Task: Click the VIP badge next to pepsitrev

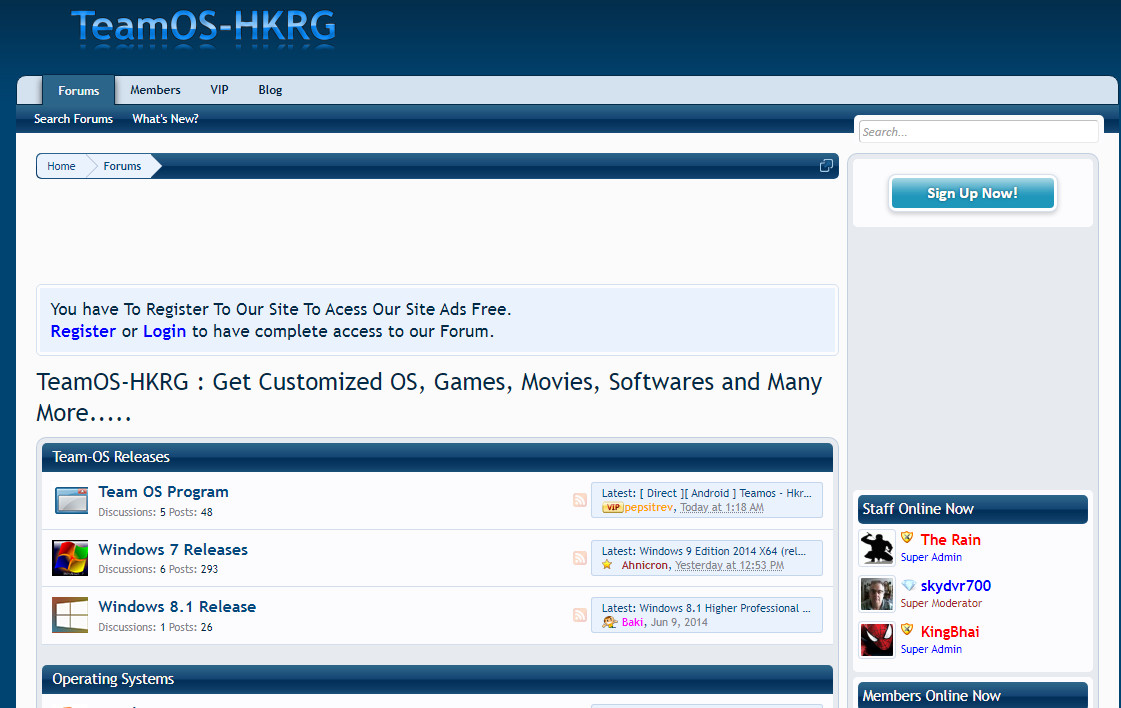Action: coord(613,508)
